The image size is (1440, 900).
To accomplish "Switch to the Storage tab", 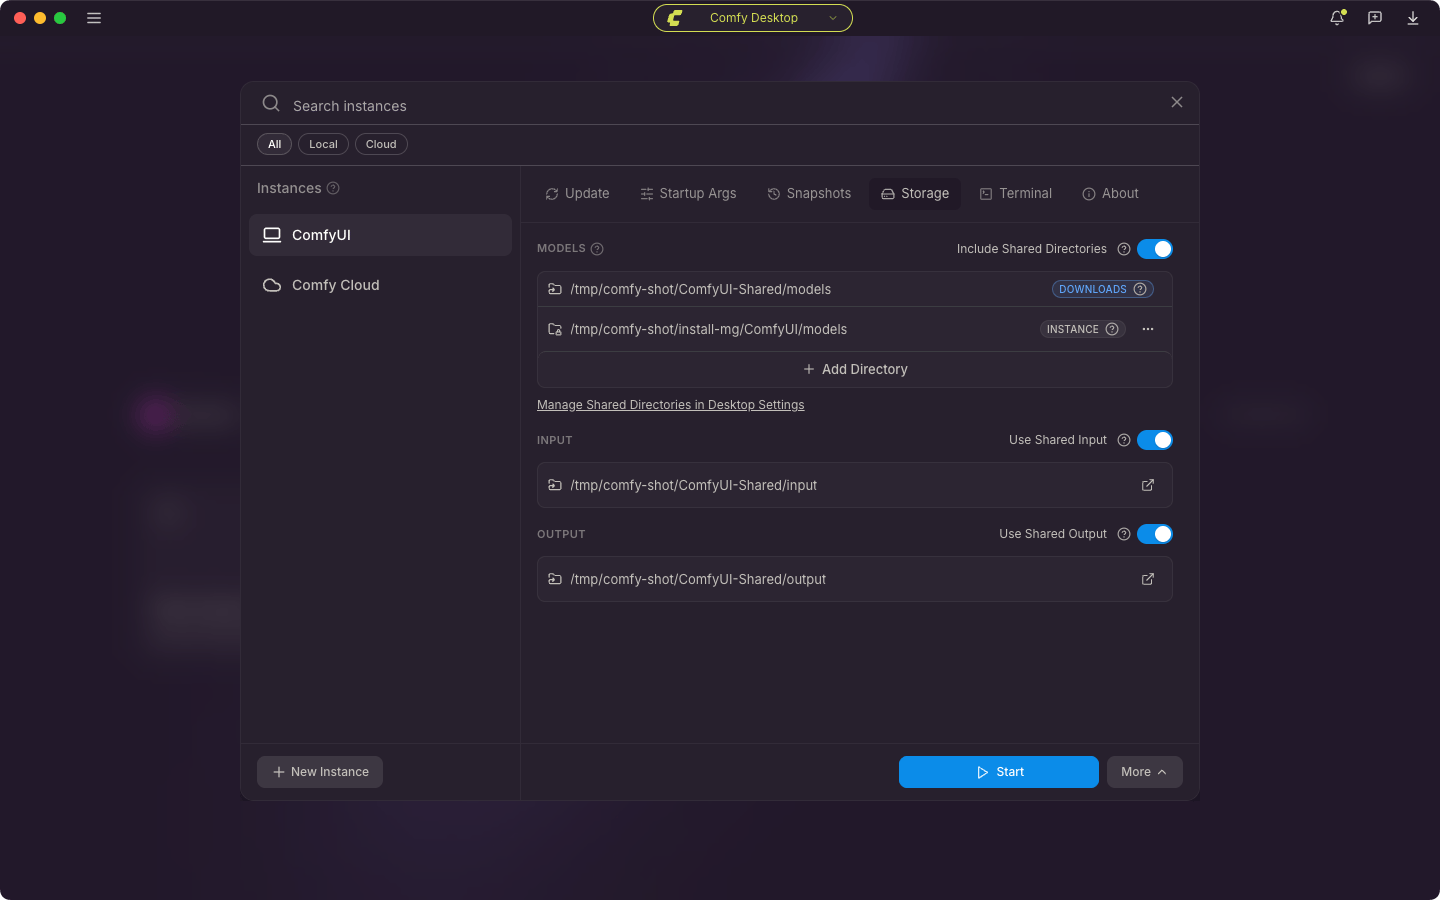I will tap(915, 194).
